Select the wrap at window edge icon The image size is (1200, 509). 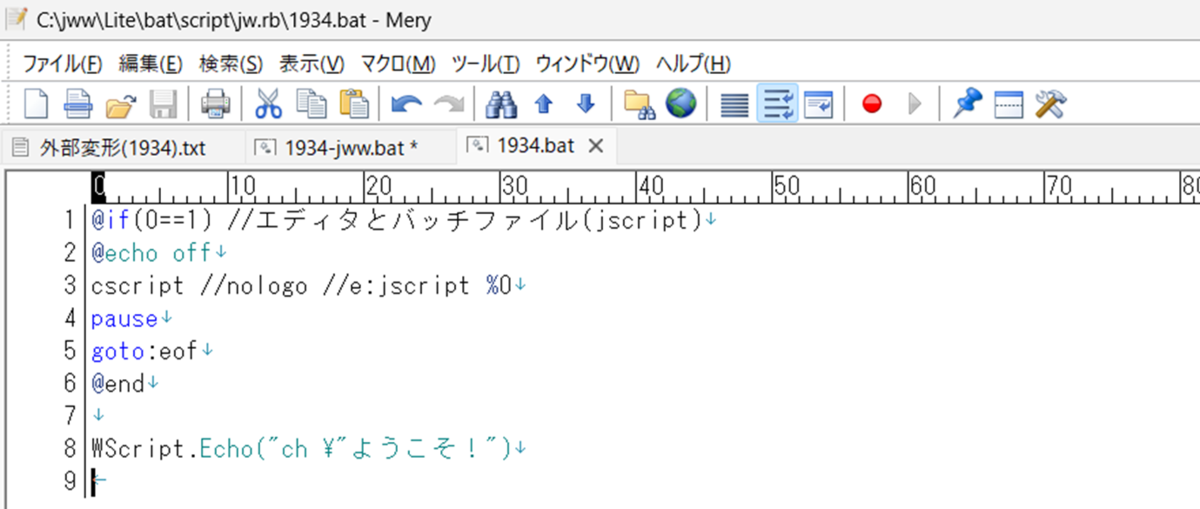819,104
